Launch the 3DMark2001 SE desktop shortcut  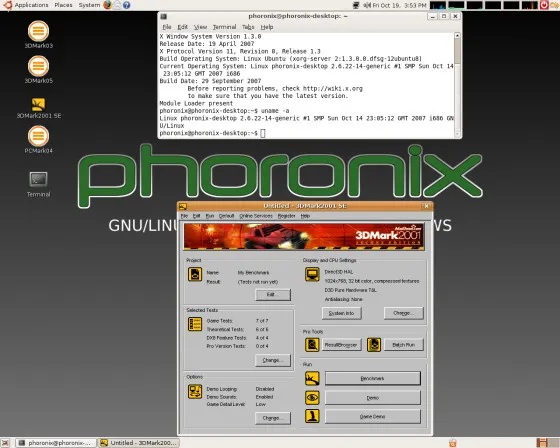pyautogui.click(x=38, y=104)
